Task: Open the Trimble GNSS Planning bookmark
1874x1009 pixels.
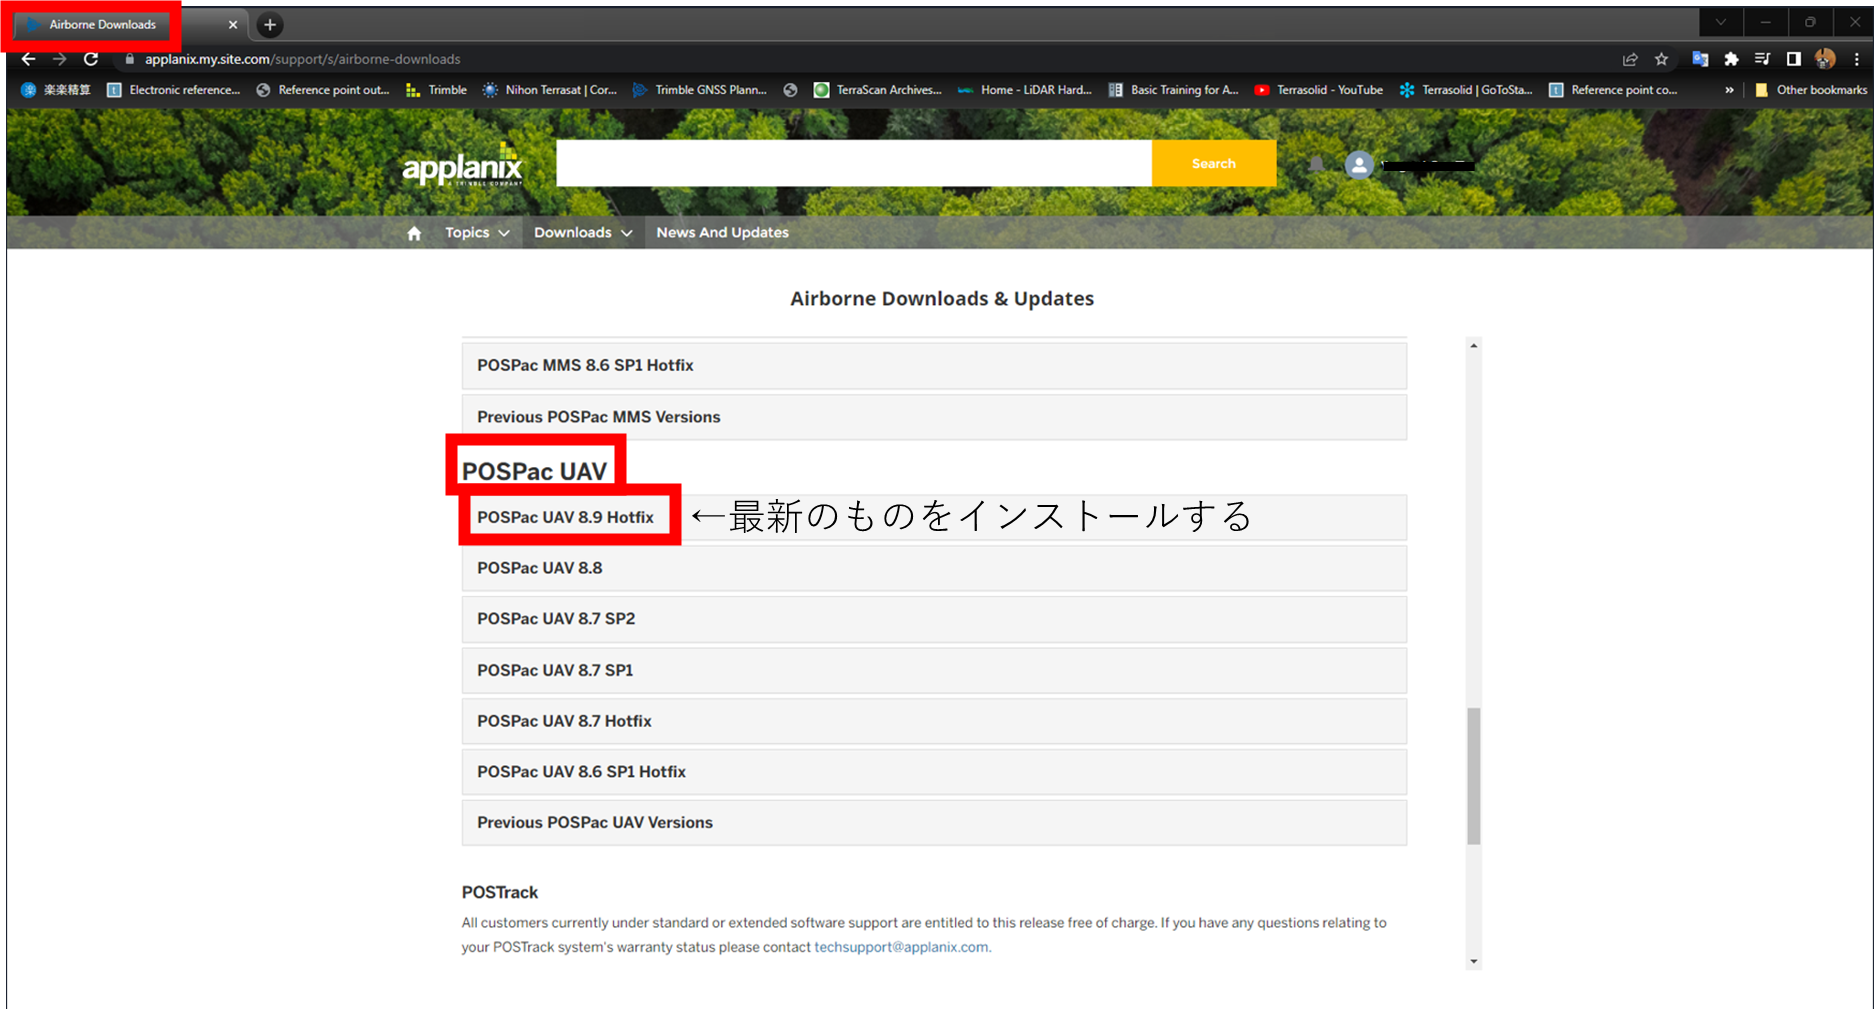Action: 700,90
